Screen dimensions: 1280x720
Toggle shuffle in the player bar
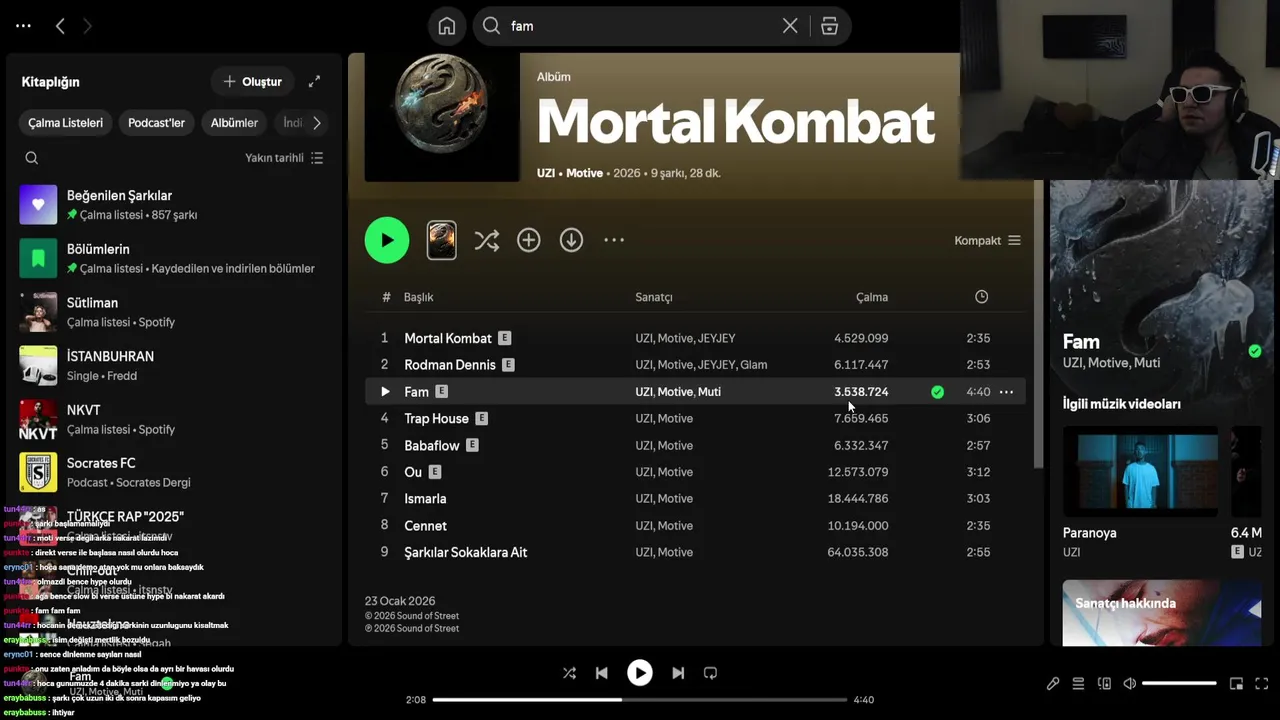coord(569,673)
